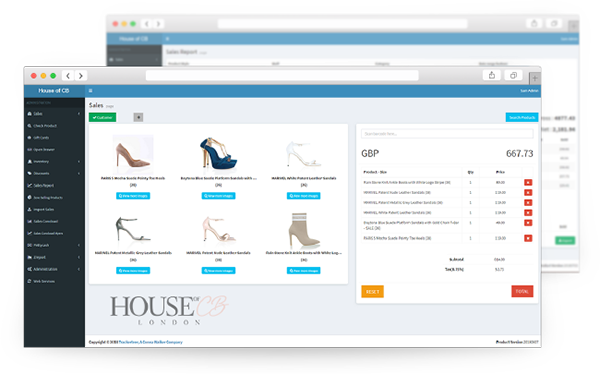This screenshot has height=374, width=600.
Task: Click green button in rear Sales Report window
Action: [565, 240]
